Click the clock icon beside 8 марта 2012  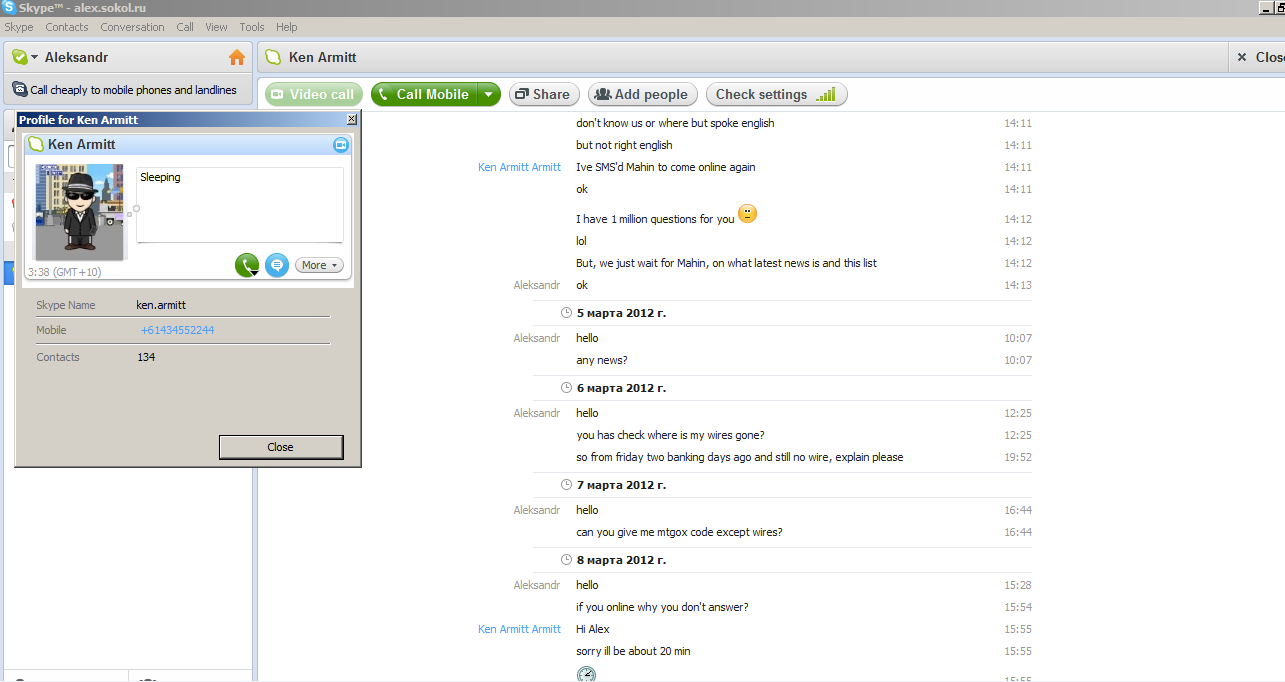pos(567,560)
